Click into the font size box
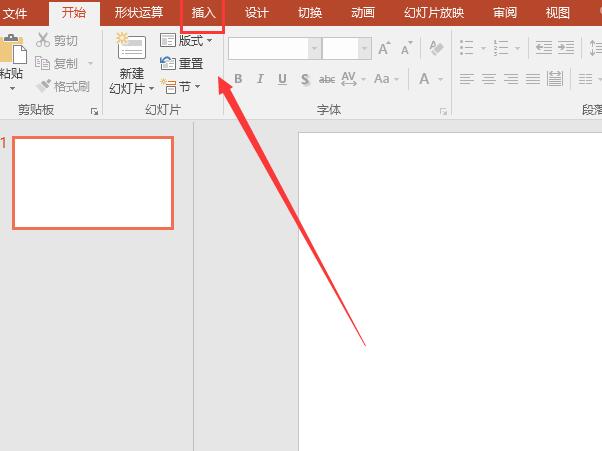 (340, 48)
